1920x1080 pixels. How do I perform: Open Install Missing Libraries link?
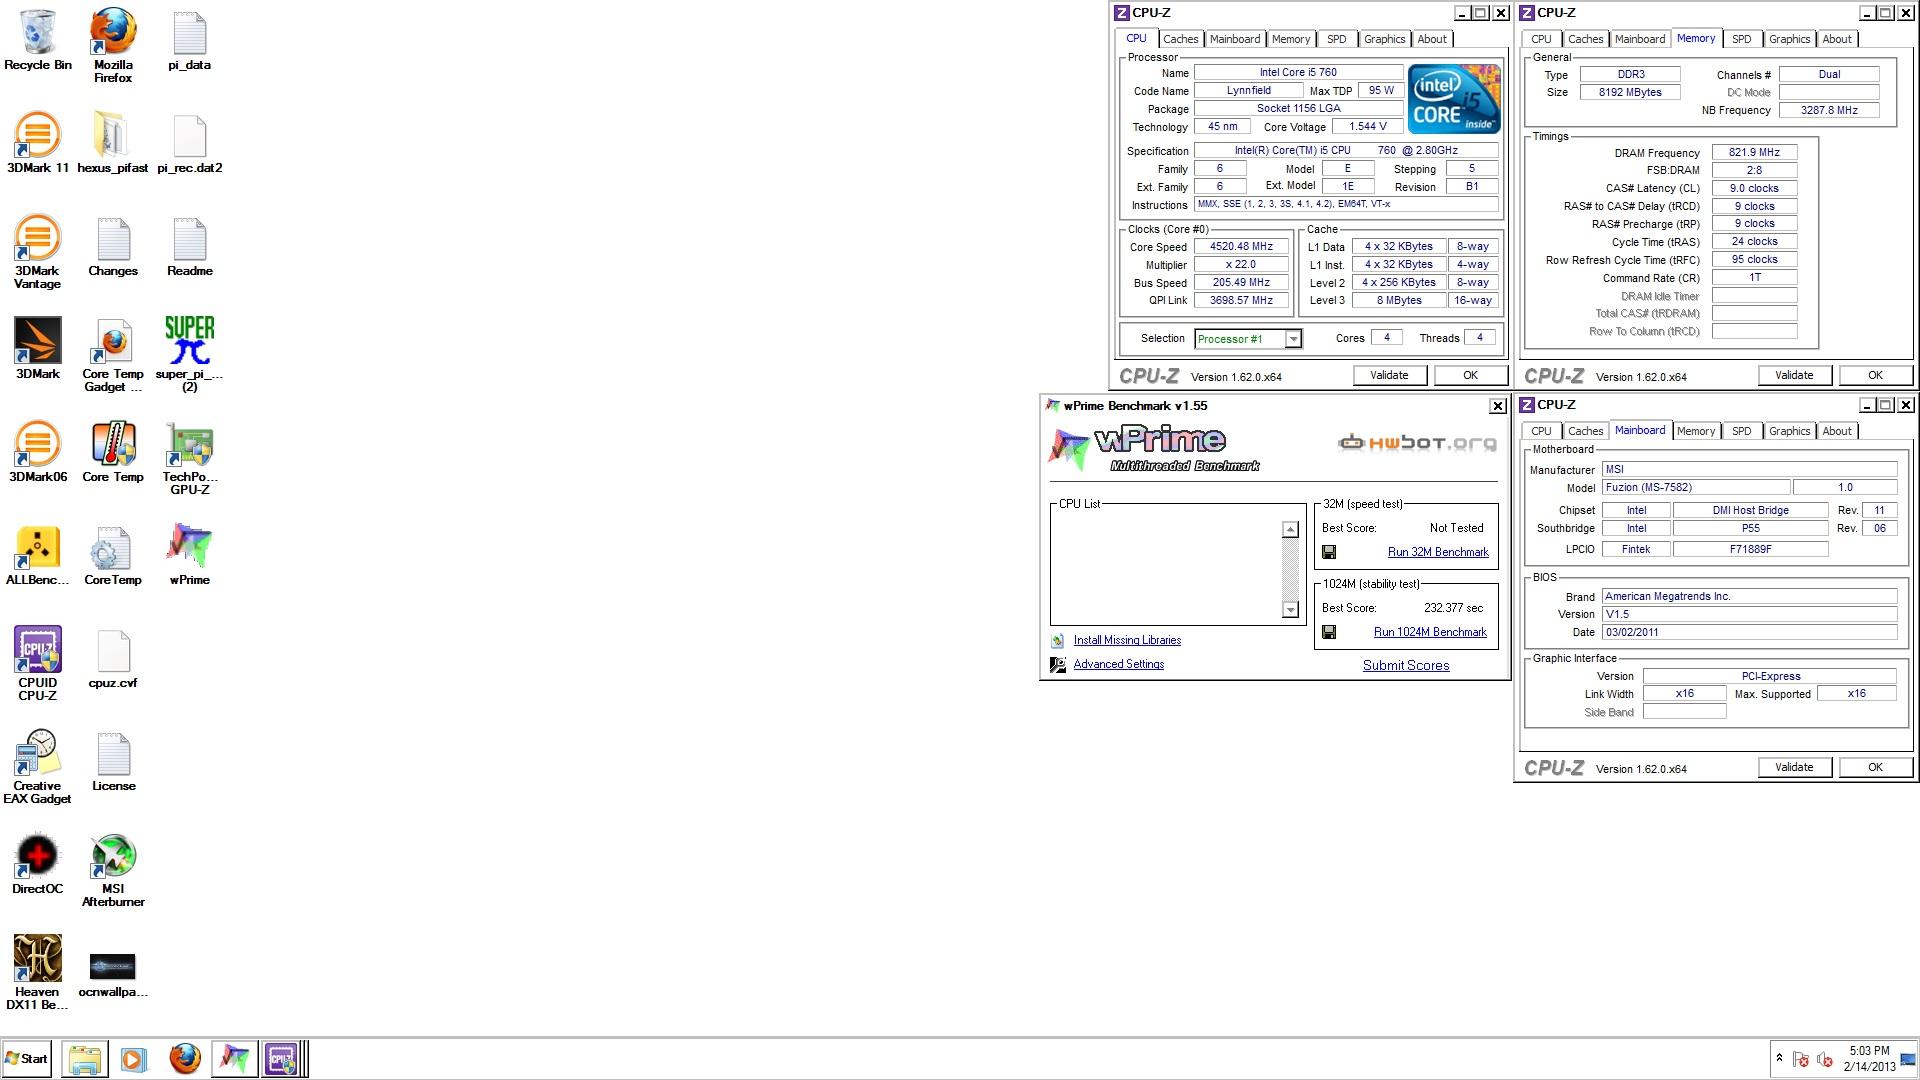click(x=1127, y=640)
